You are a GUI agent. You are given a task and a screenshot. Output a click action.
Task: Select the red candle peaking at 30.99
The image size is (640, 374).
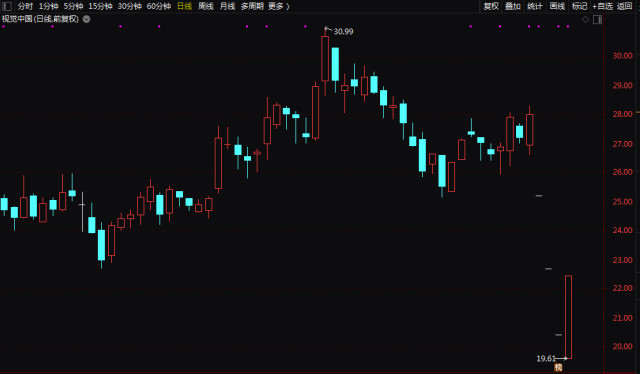tap(325, 59)
